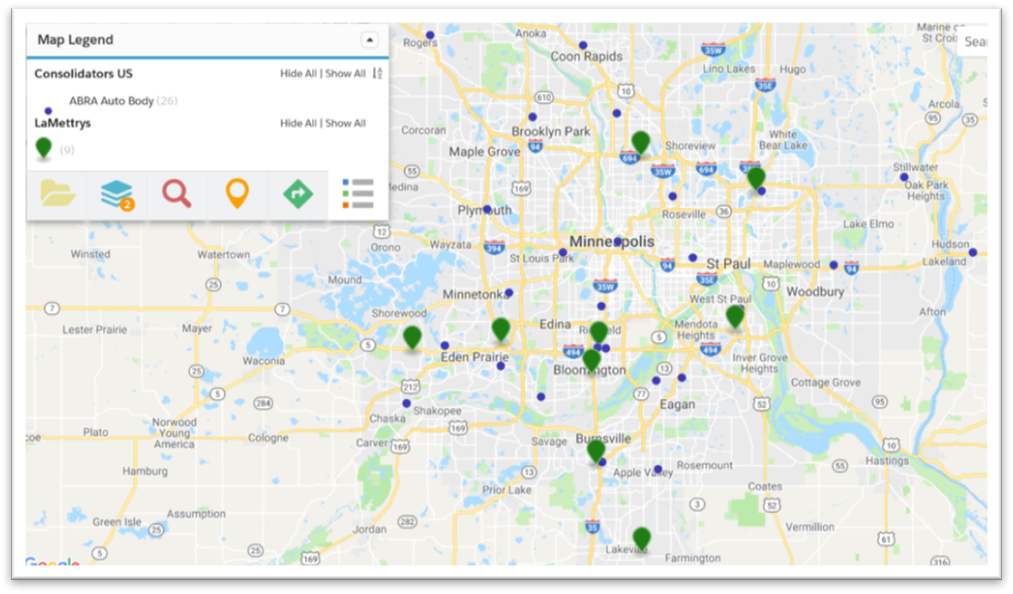The width and height of the screenshot is (1013, 594).
Task: Open the folder icon in legend toolbar
Action: 57,193
